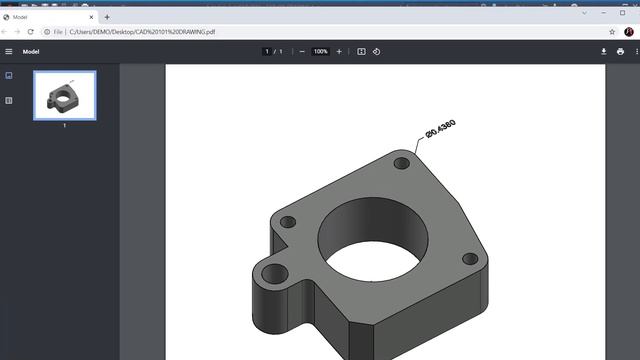640x360 pixels.
Task: Minimize the browser window
Action: [x=604, y=13]
